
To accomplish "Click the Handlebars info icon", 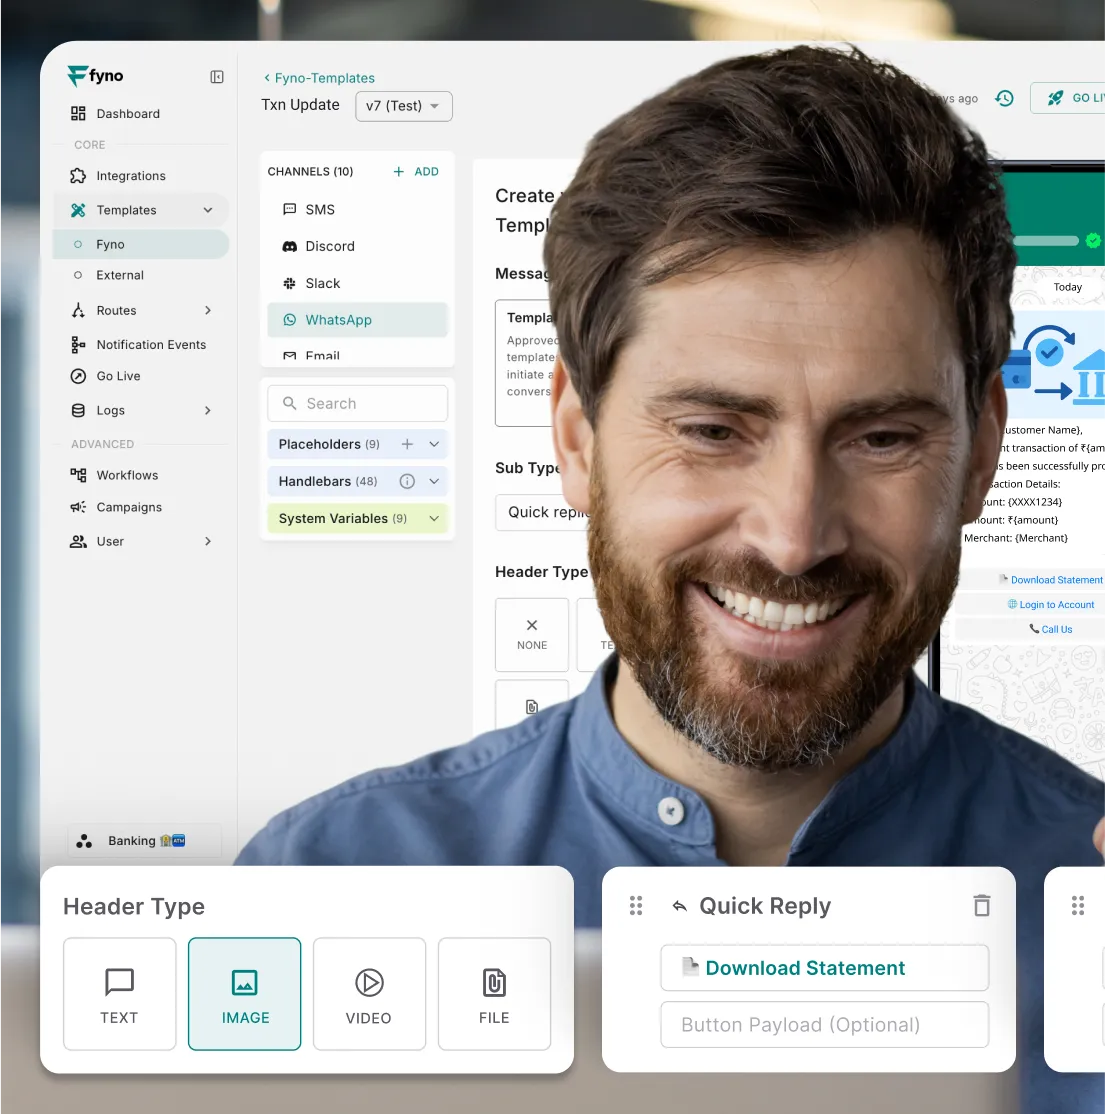I will 407,482.
